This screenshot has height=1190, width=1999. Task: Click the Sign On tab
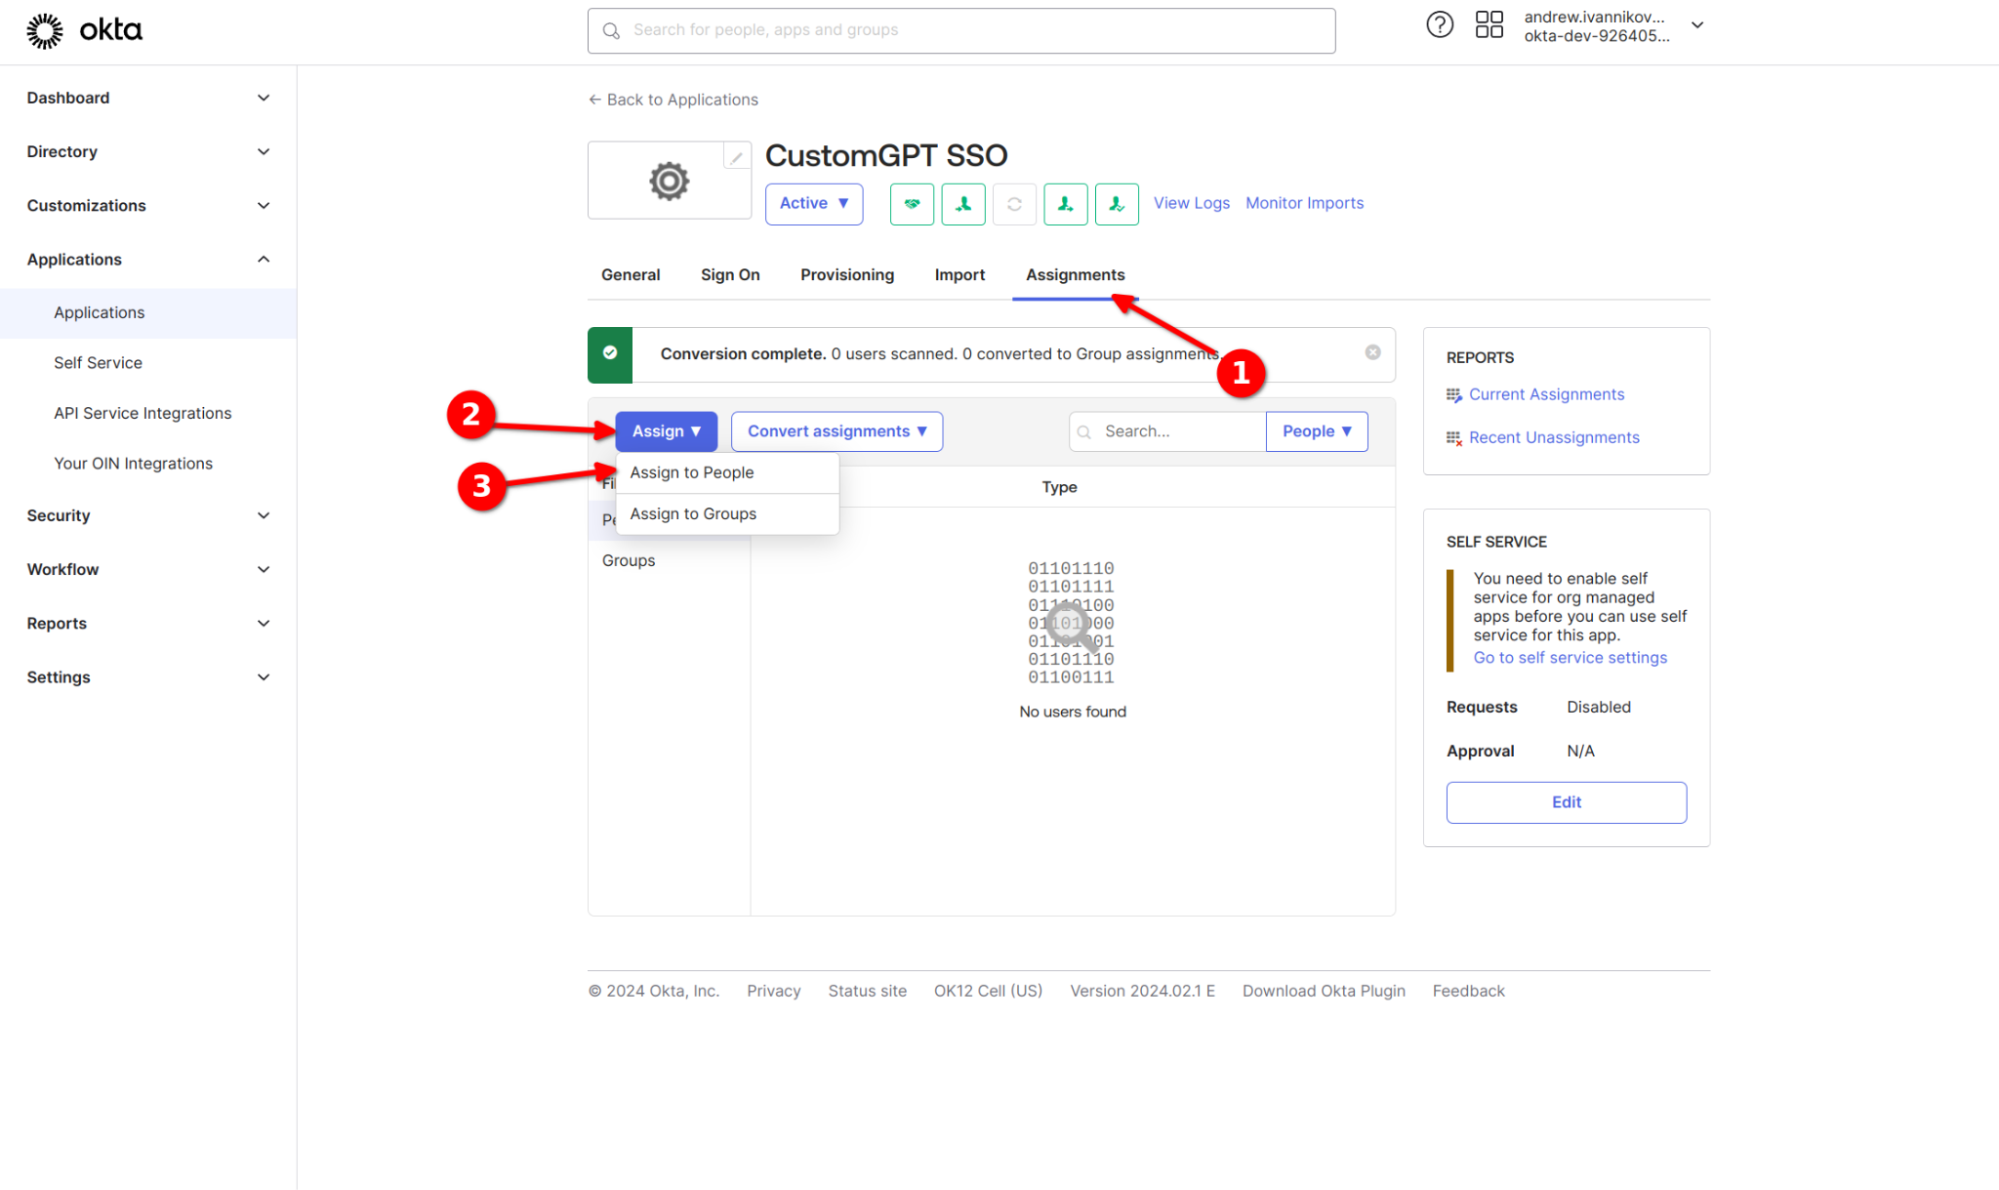tap(731, 273)
